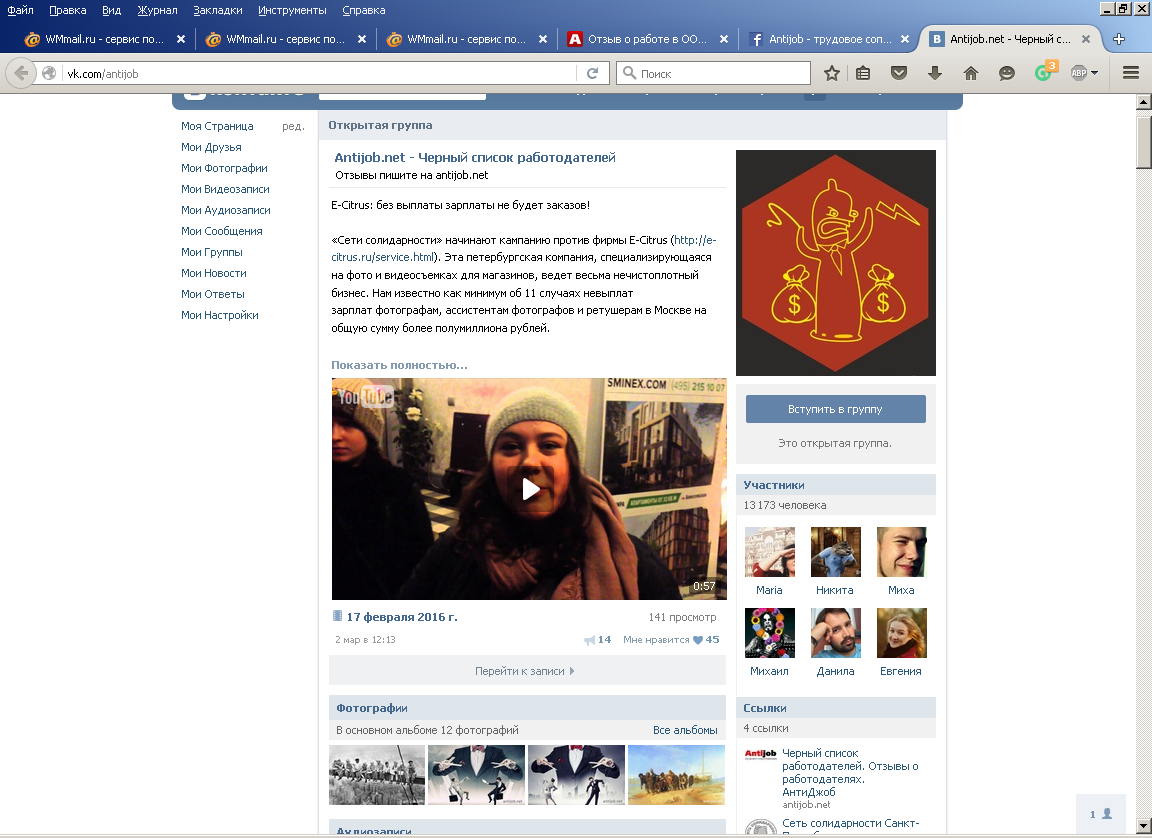
Task: Open the bookmarks list icon
Action: [x=863, y=73]
